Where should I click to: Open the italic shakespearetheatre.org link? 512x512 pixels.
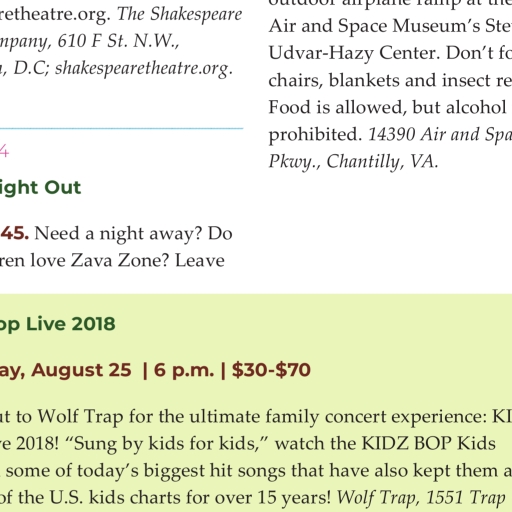[x=144, y=69]
